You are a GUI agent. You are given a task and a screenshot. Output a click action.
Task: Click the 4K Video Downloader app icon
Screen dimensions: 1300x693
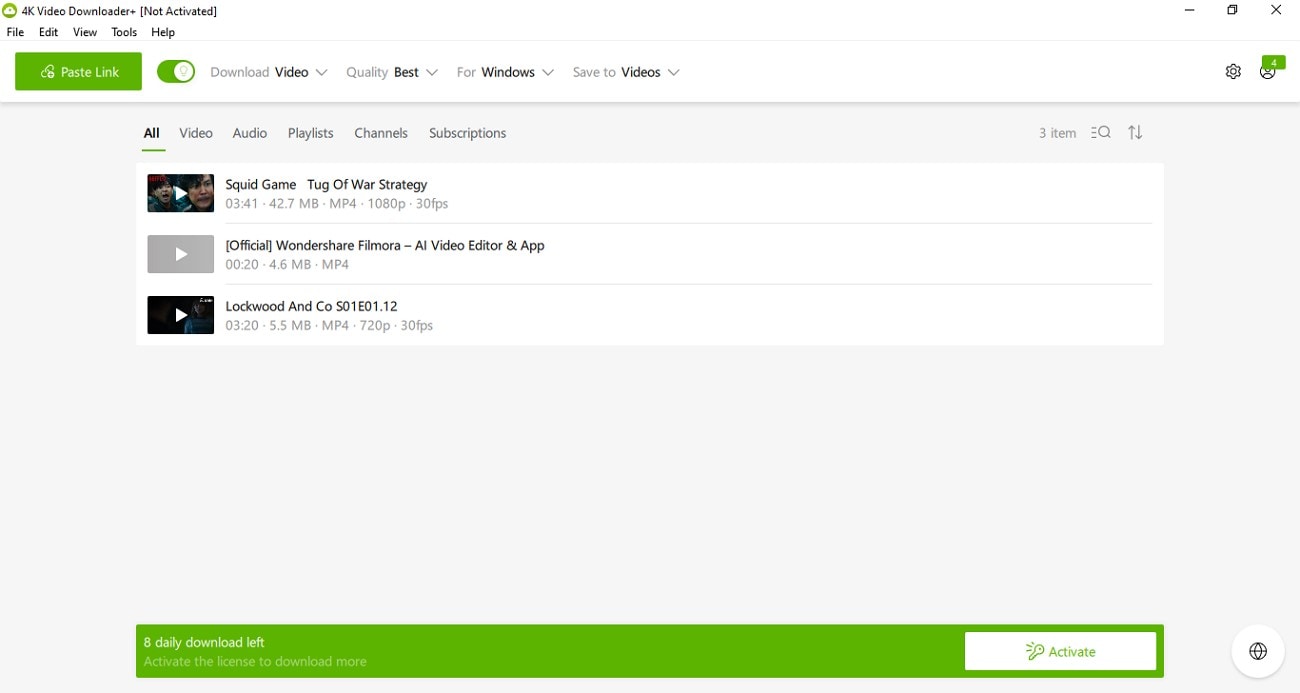(x=11, y=11)
